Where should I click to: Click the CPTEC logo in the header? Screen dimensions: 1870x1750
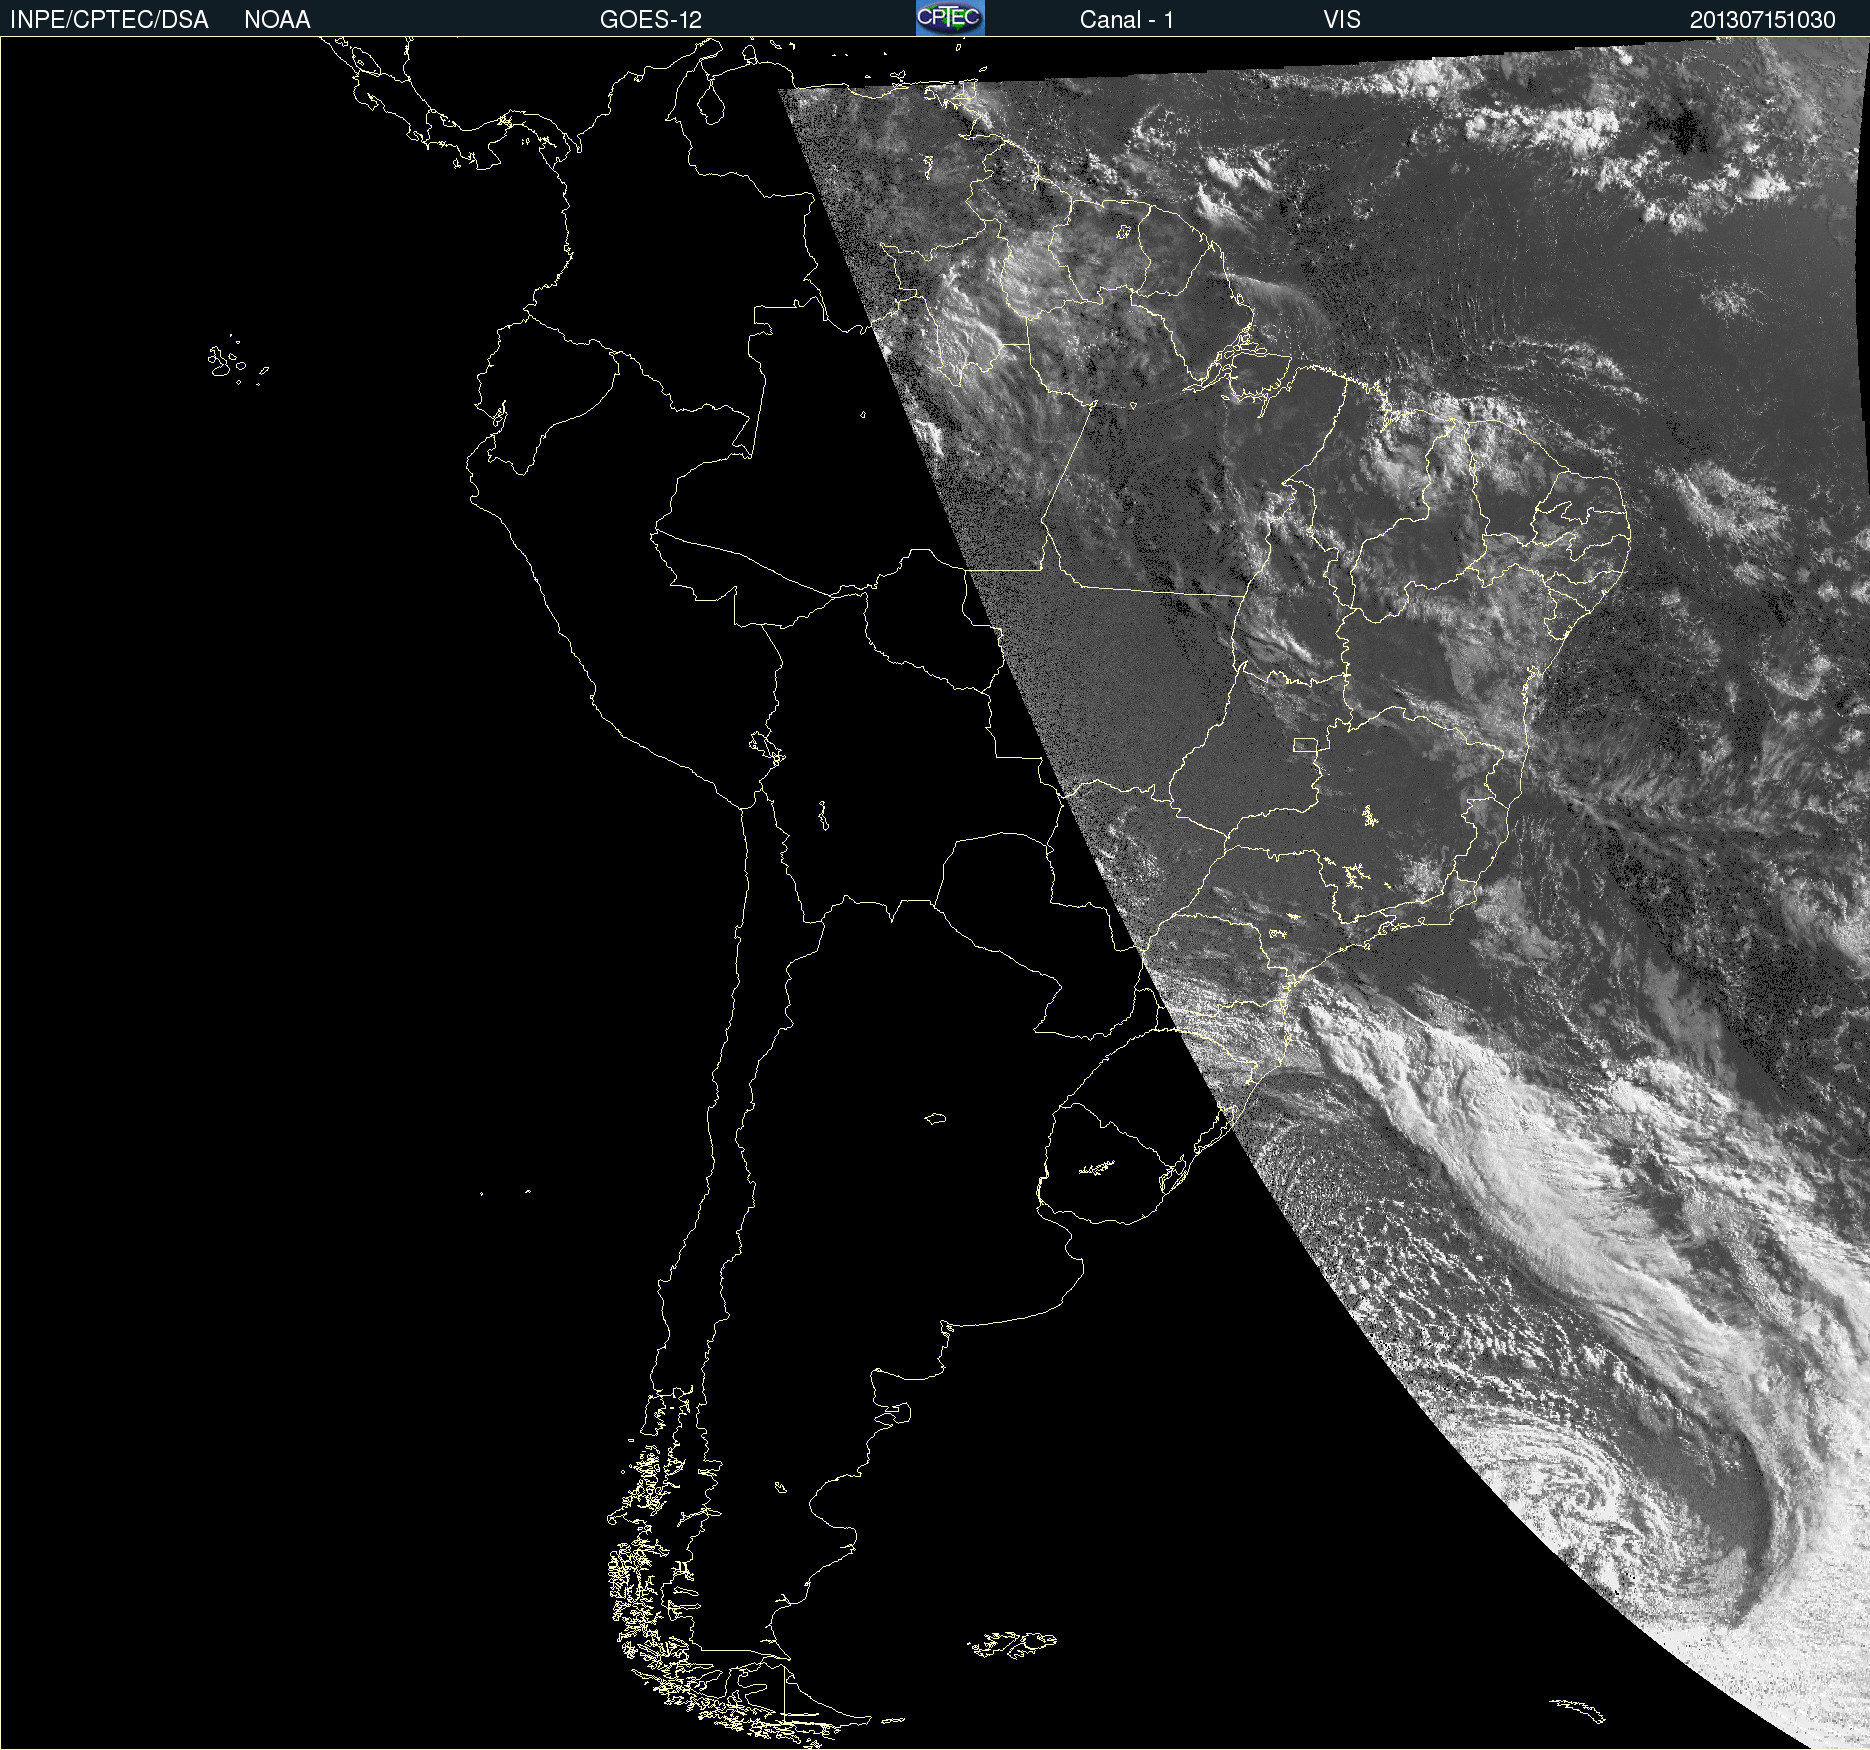[x=950, y=18]
